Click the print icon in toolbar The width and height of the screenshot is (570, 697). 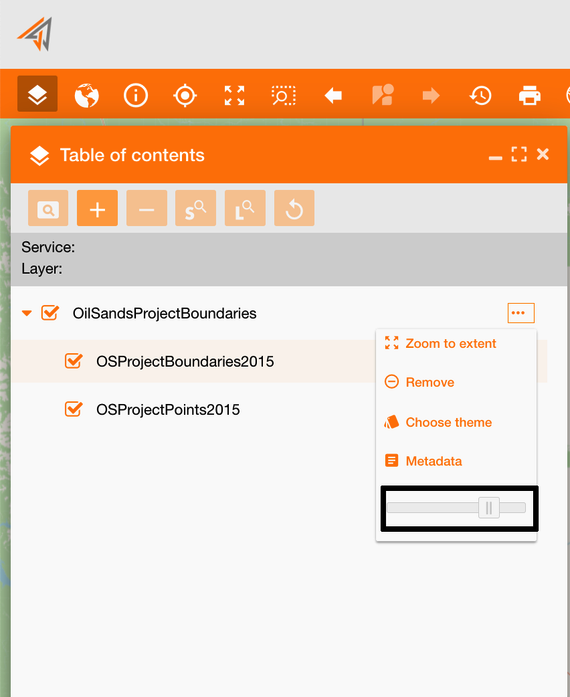point(530,95)
